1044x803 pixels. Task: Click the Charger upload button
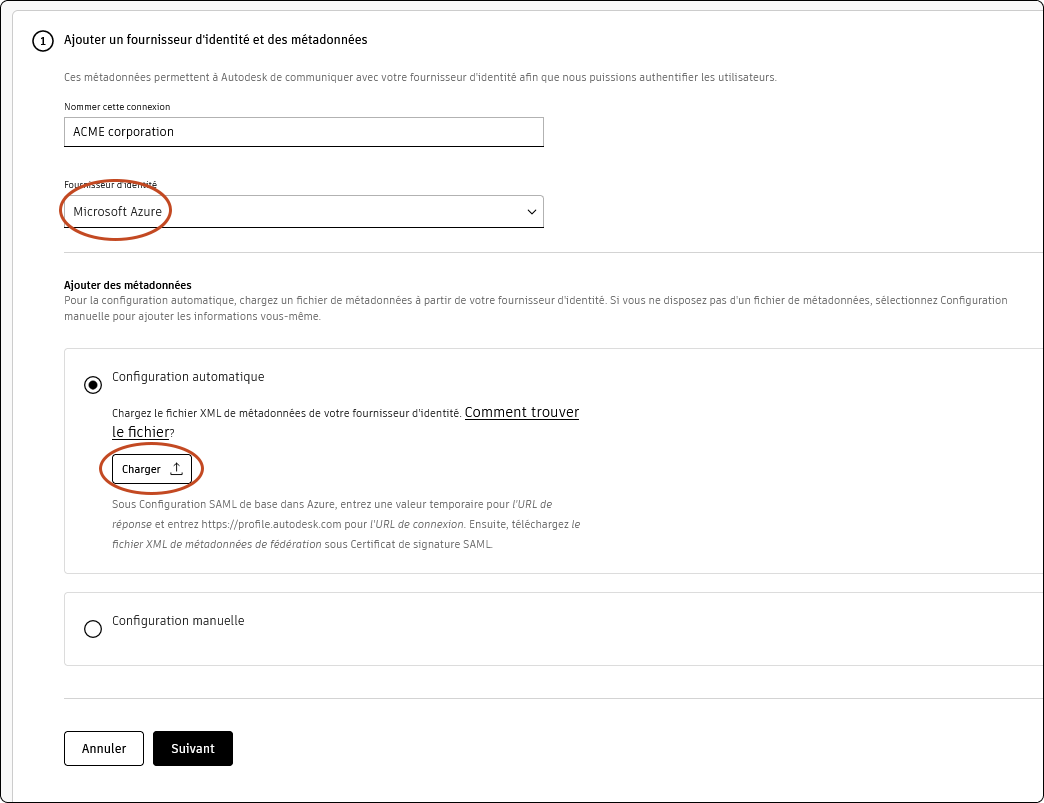(151, 468)
